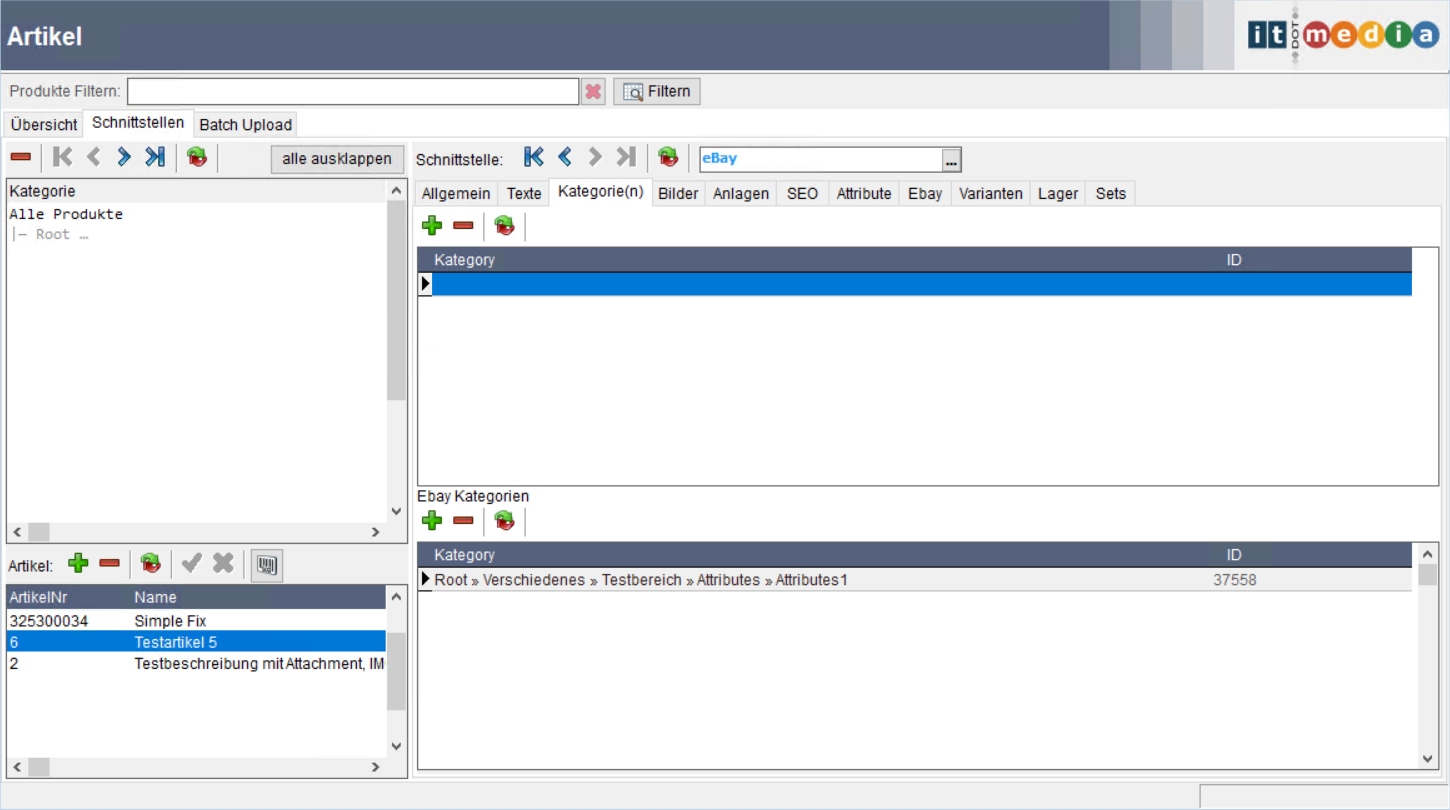
Task: Go to first record in Schnittstelle navigator
Action: point(533,157)
